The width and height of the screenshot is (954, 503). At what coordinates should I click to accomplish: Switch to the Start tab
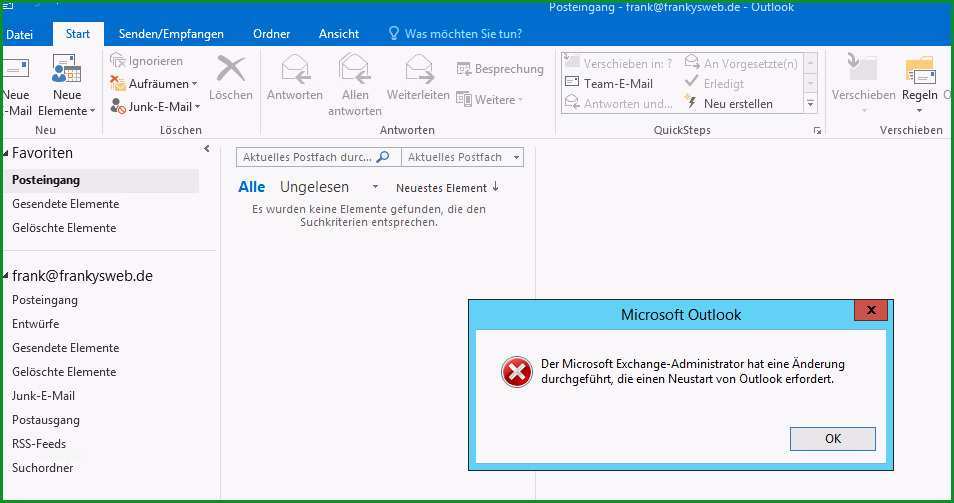(78, 34)
